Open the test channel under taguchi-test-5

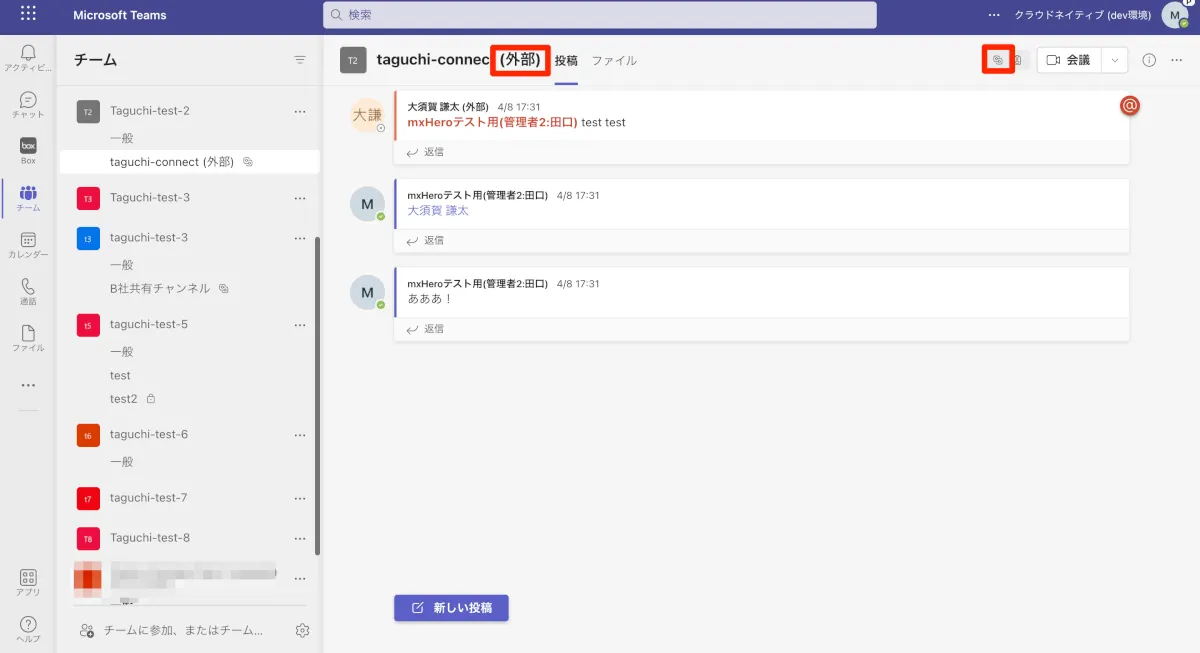(120, 376)
